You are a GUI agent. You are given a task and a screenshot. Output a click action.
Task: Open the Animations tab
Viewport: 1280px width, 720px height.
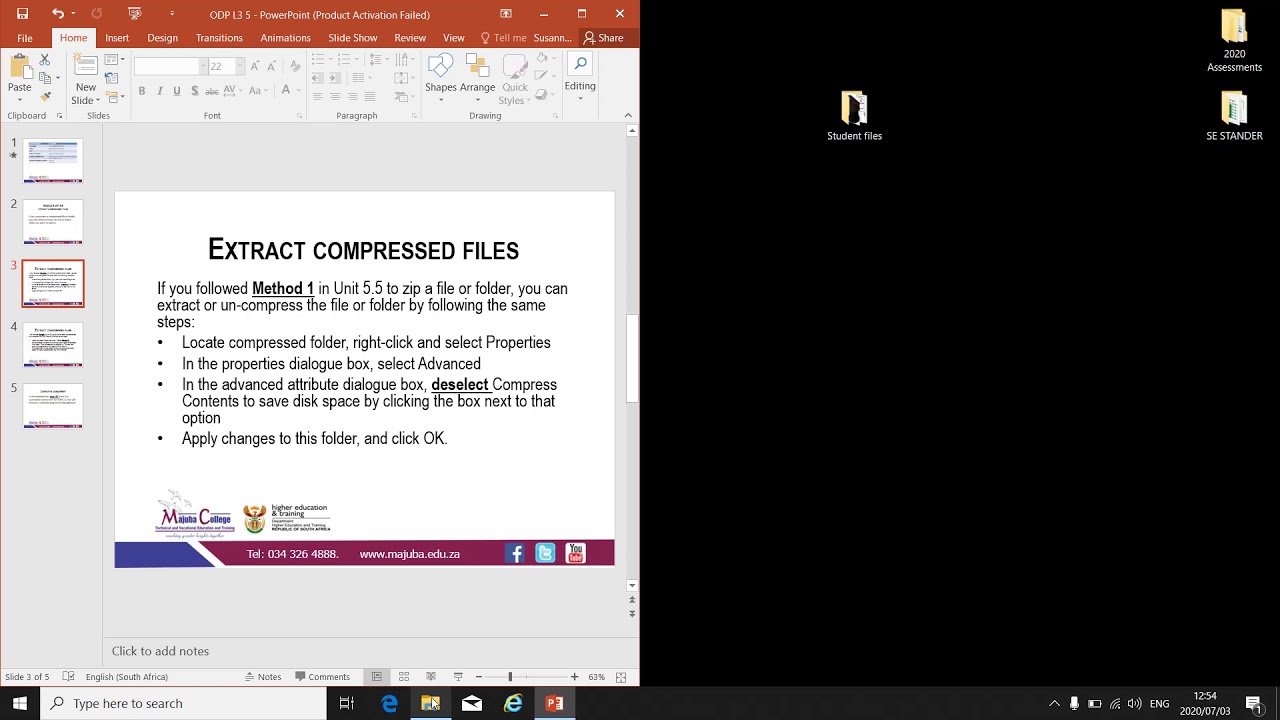tap(285, 38)
